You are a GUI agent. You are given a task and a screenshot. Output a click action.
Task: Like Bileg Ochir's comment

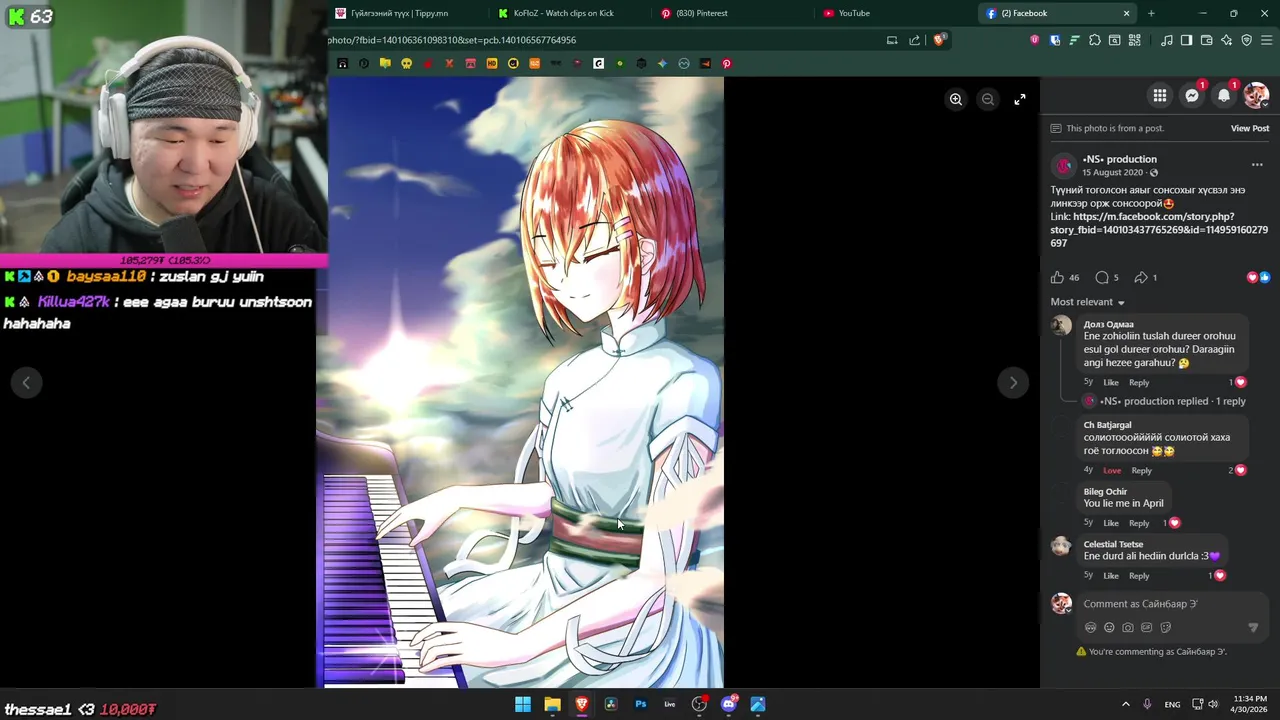1110,523
